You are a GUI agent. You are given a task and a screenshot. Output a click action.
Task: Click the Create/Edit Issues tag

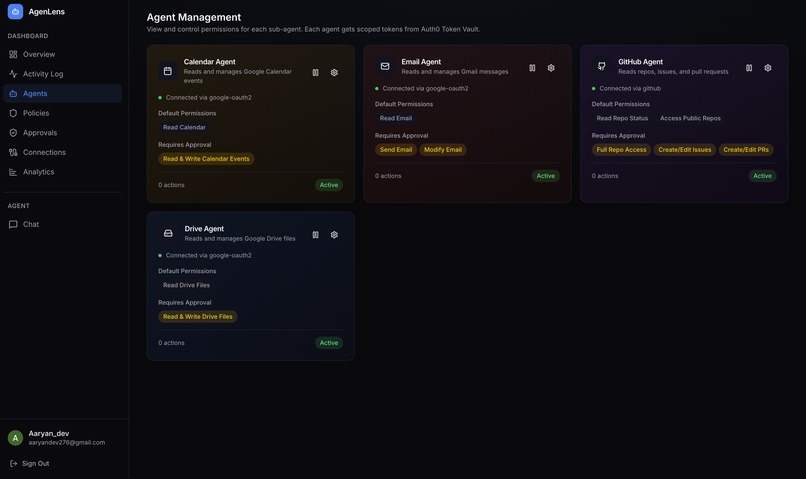pyautogui.click(x=685, y=150)
